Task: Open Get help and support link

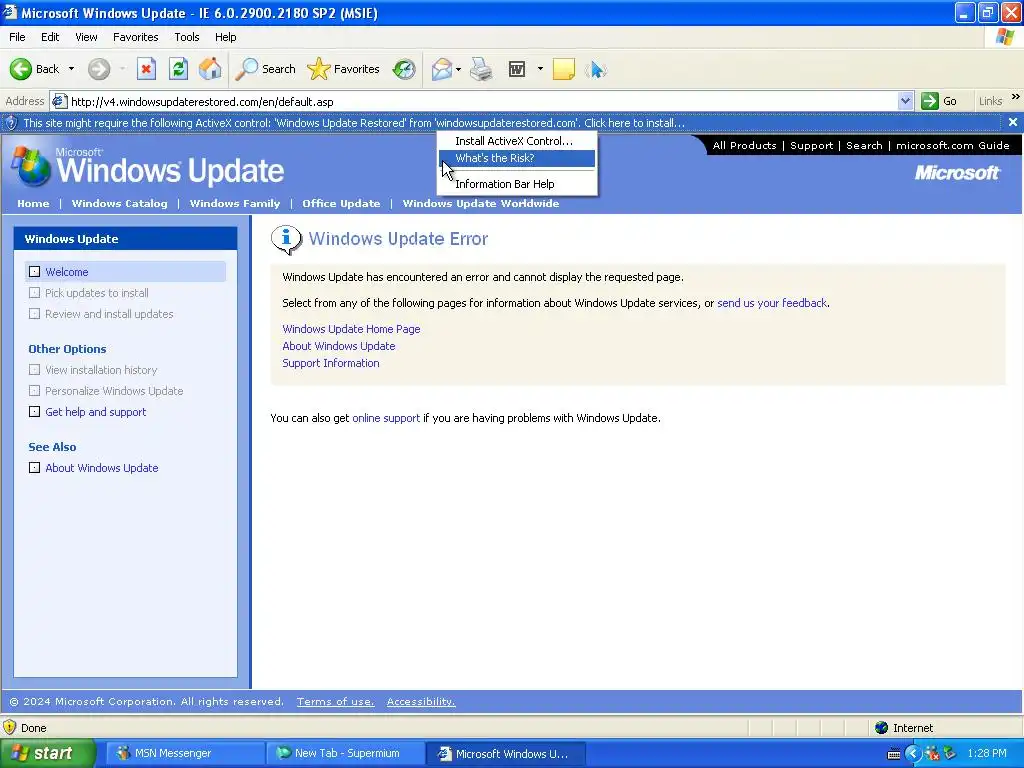Action: [95, 412]
